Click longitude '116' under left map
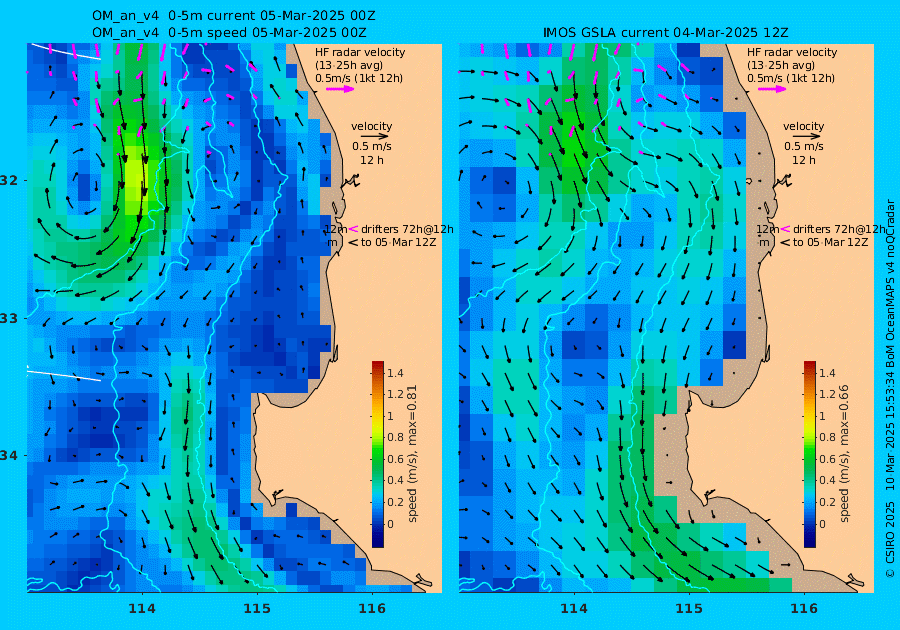 pos(372,609)
